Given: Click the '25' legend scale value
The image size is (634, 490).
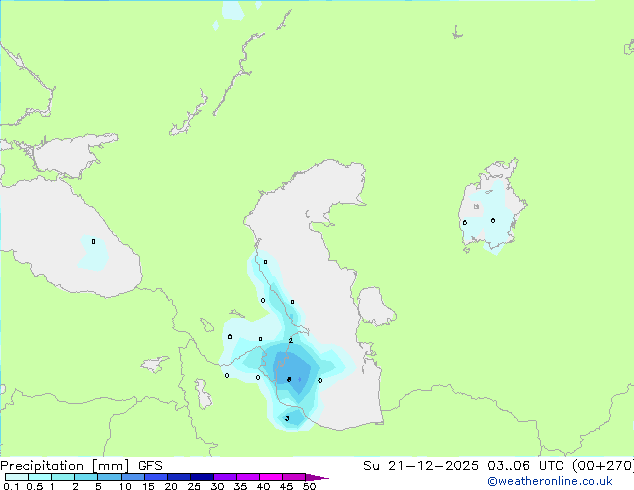Looking at the screenshot, I should click(194, 486).
